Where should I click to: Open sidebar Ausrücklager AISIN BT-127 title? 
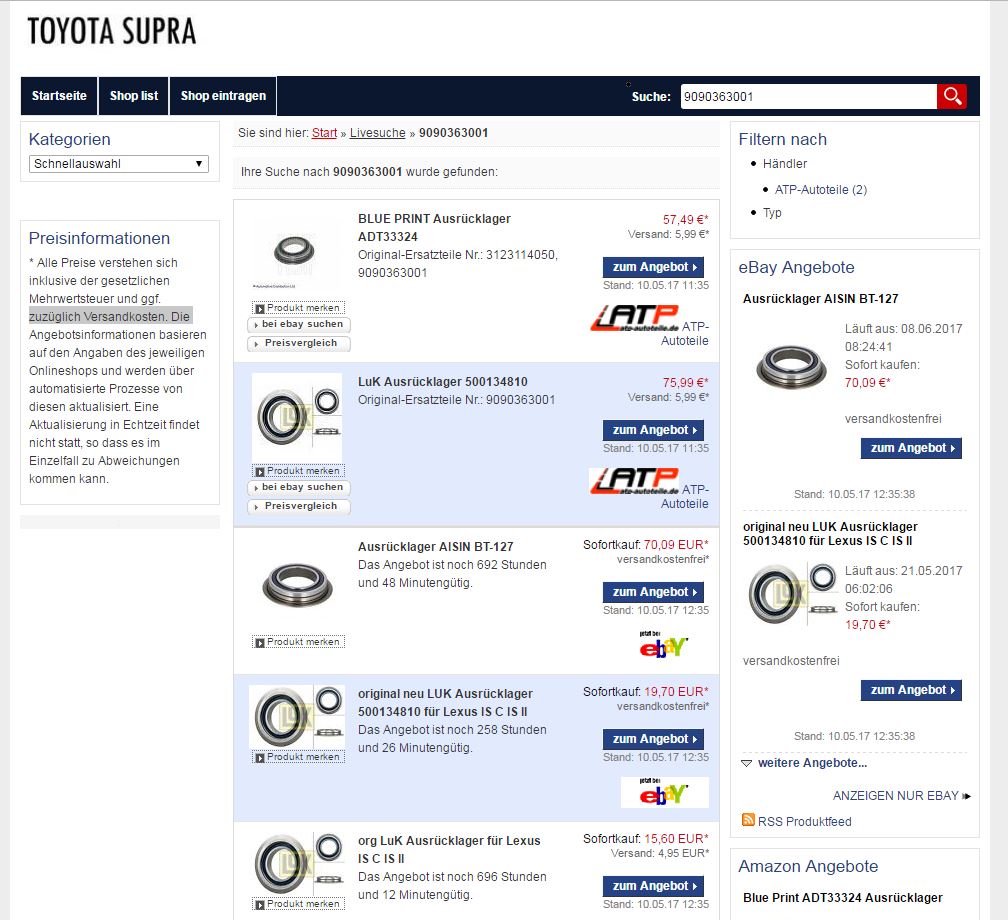[820, 299]
